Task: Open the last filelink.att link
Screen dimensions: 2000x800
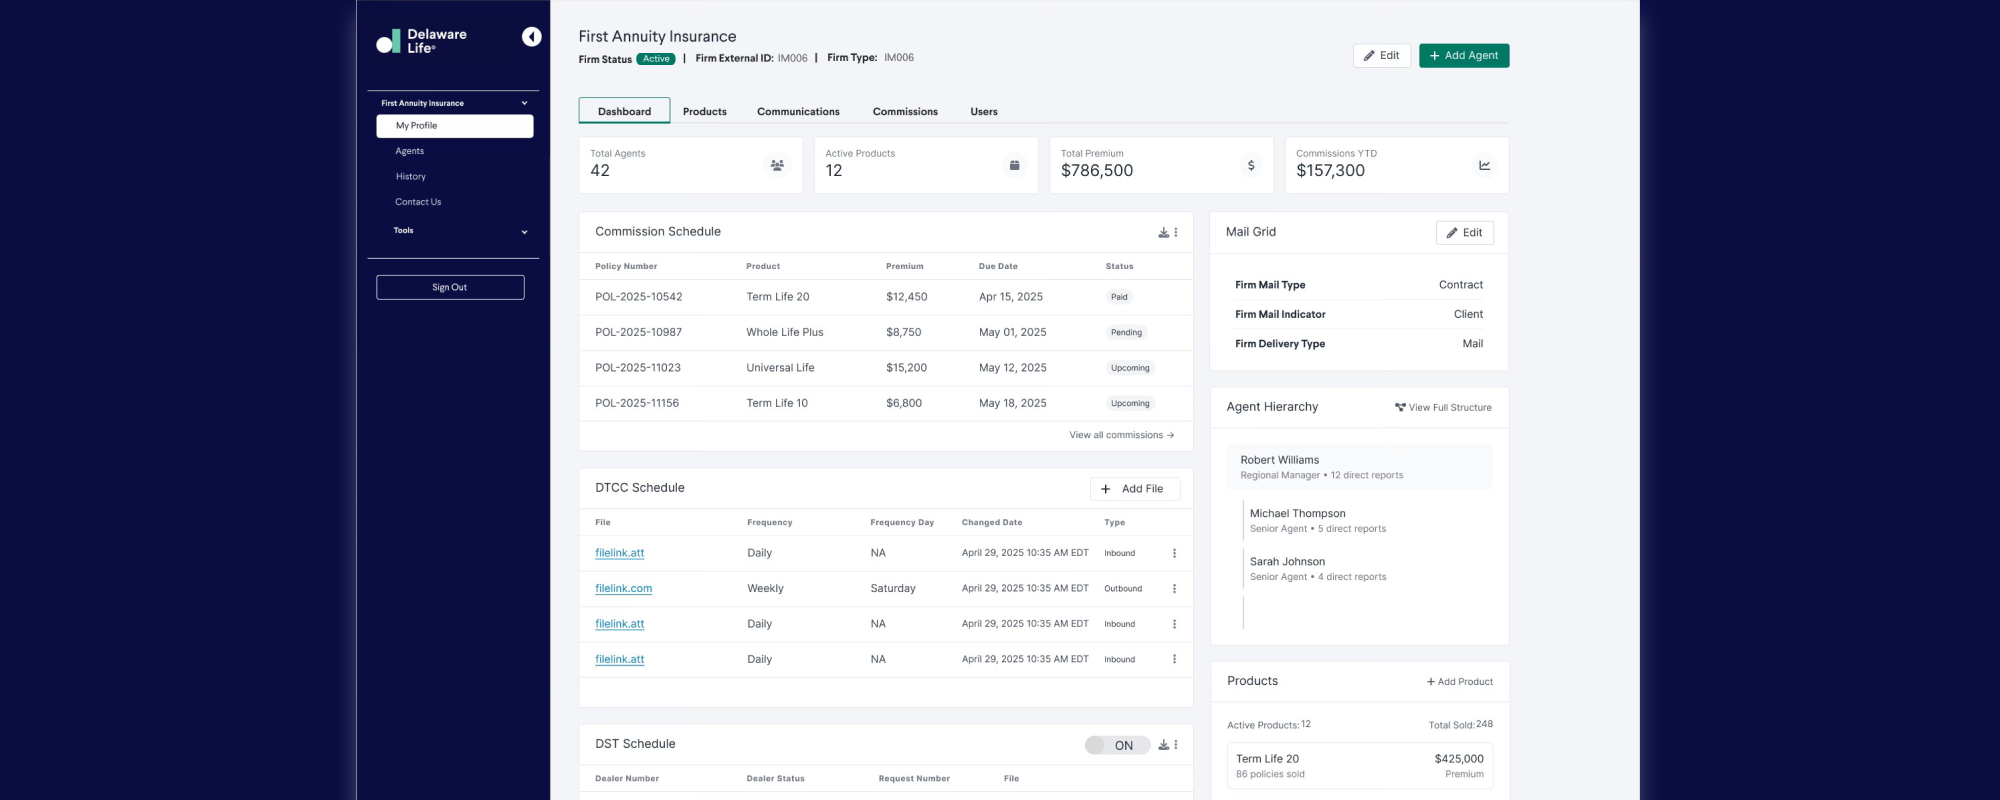Action: click(x=620, y=660)
